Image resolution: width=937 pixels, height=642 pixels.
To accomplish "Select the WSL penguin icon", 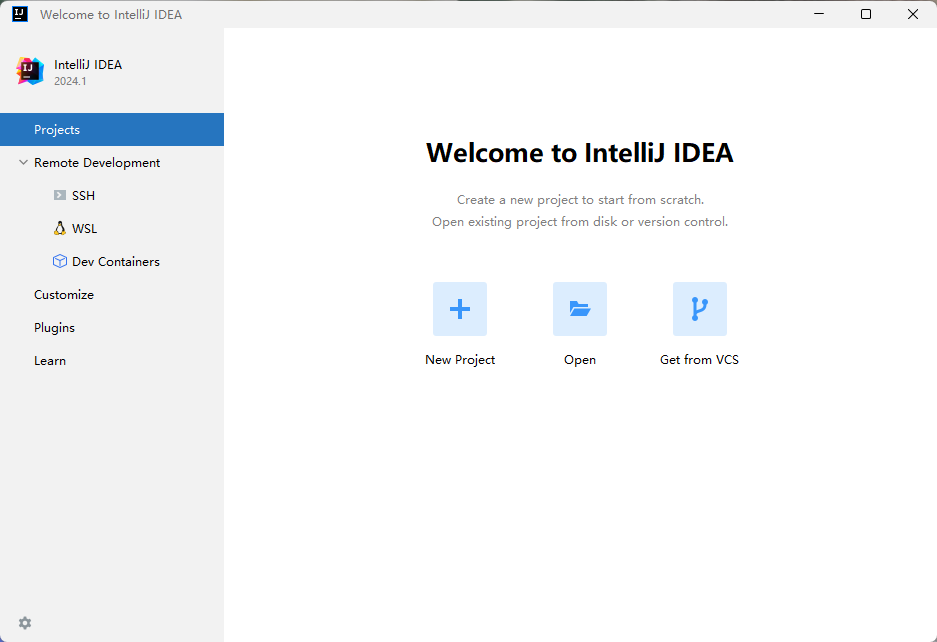I will [x=57, y=228].
